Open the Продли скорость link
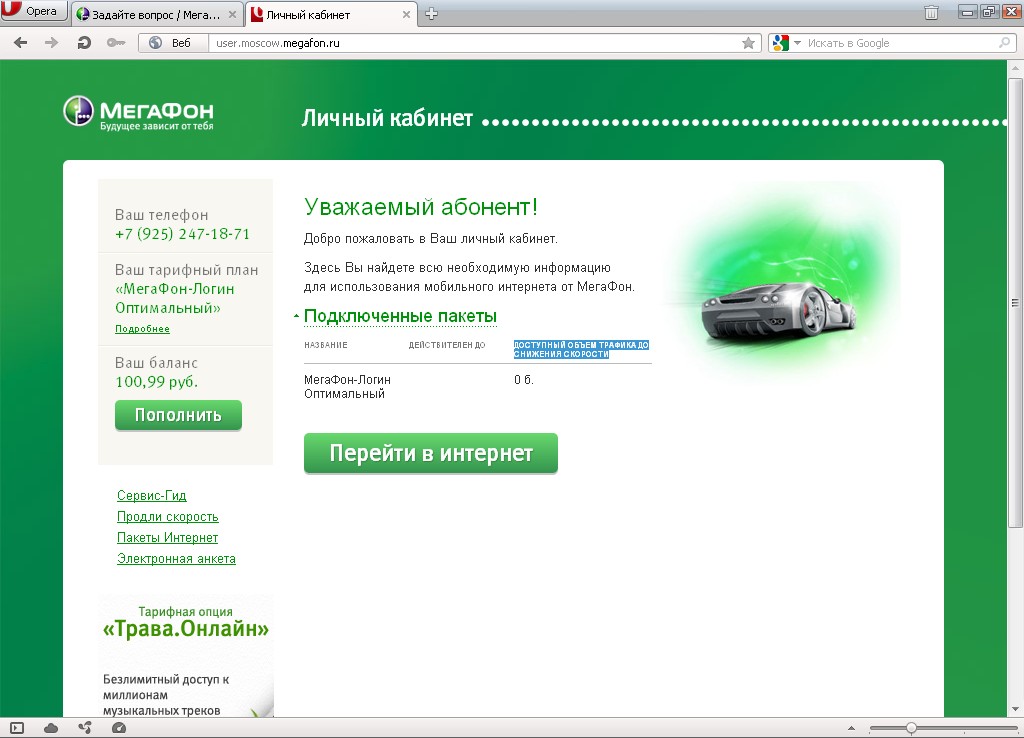This screenshot has width=1024, height=738. pyautogui.click(x=168, y=517)
